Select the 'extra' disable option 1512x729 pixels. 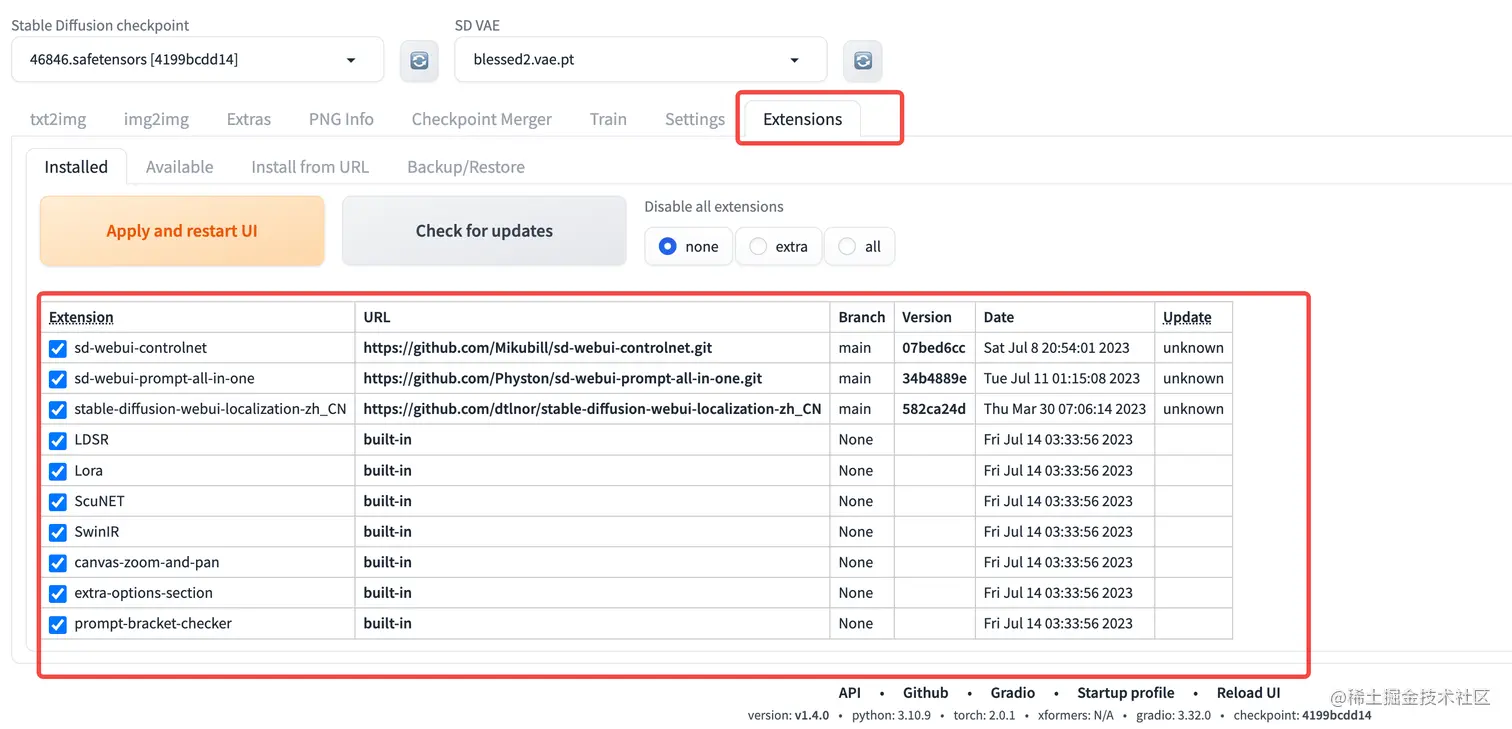779,246
